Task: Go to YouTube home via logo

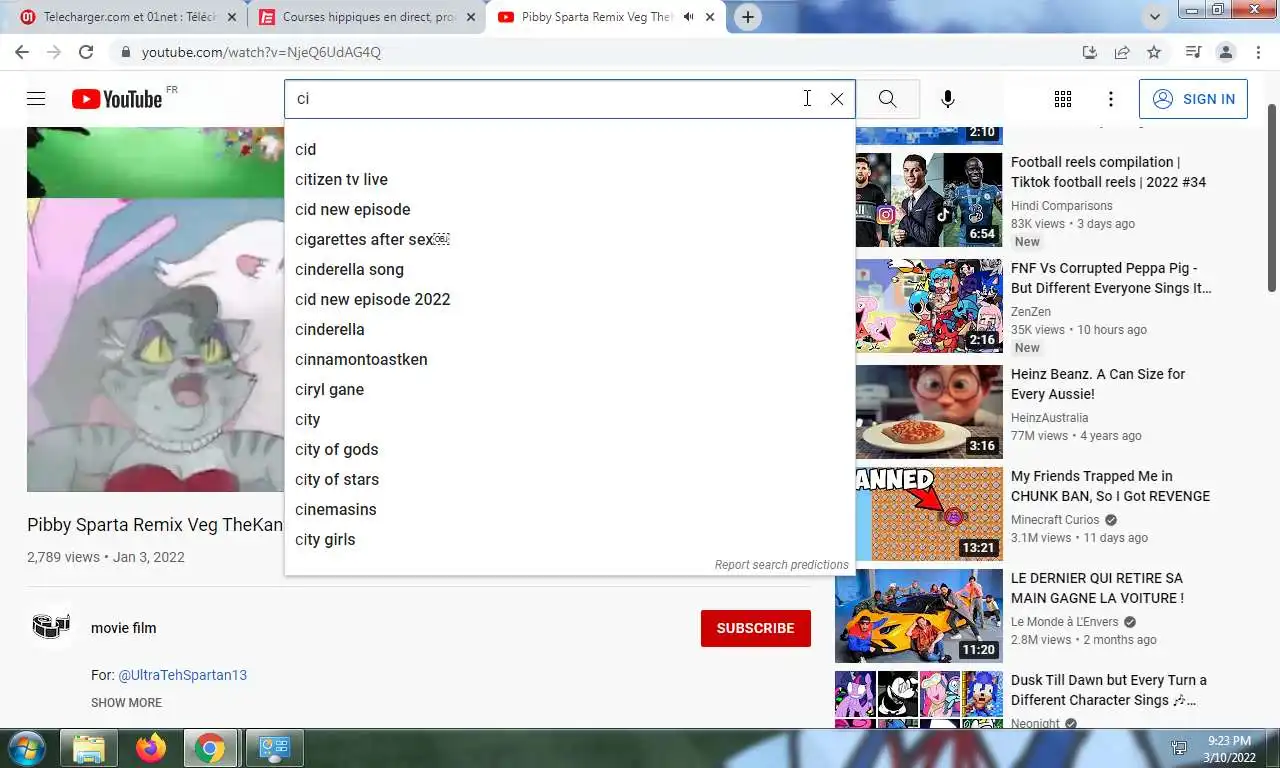Action: [x=117, y=99]
